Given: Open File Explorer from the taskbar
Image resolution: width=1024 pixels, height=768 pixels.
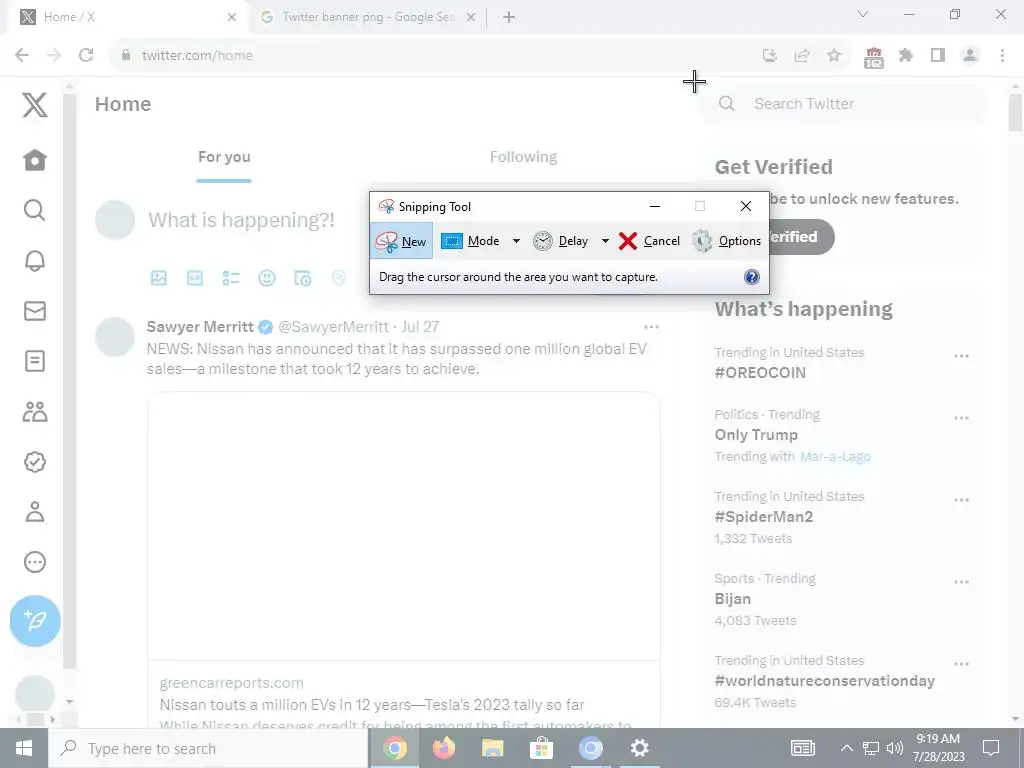Looking at the screenshot, I should pyautogui.click(x=492, y=748).
